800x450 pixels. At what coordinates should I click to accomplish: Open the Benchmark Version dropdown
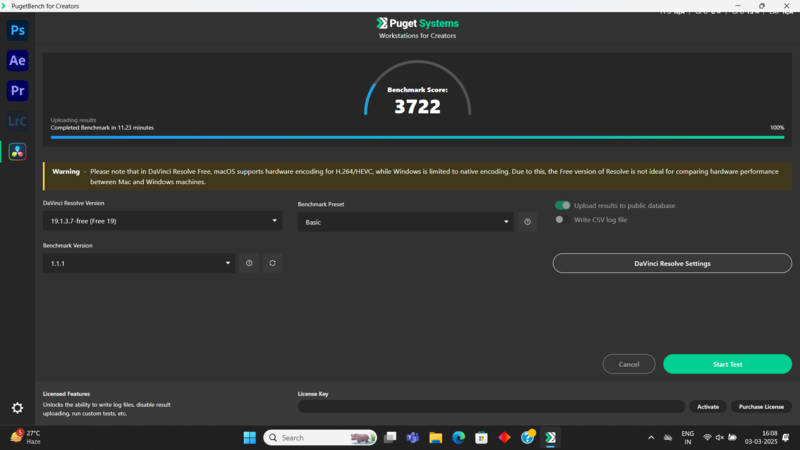(139, 263)
